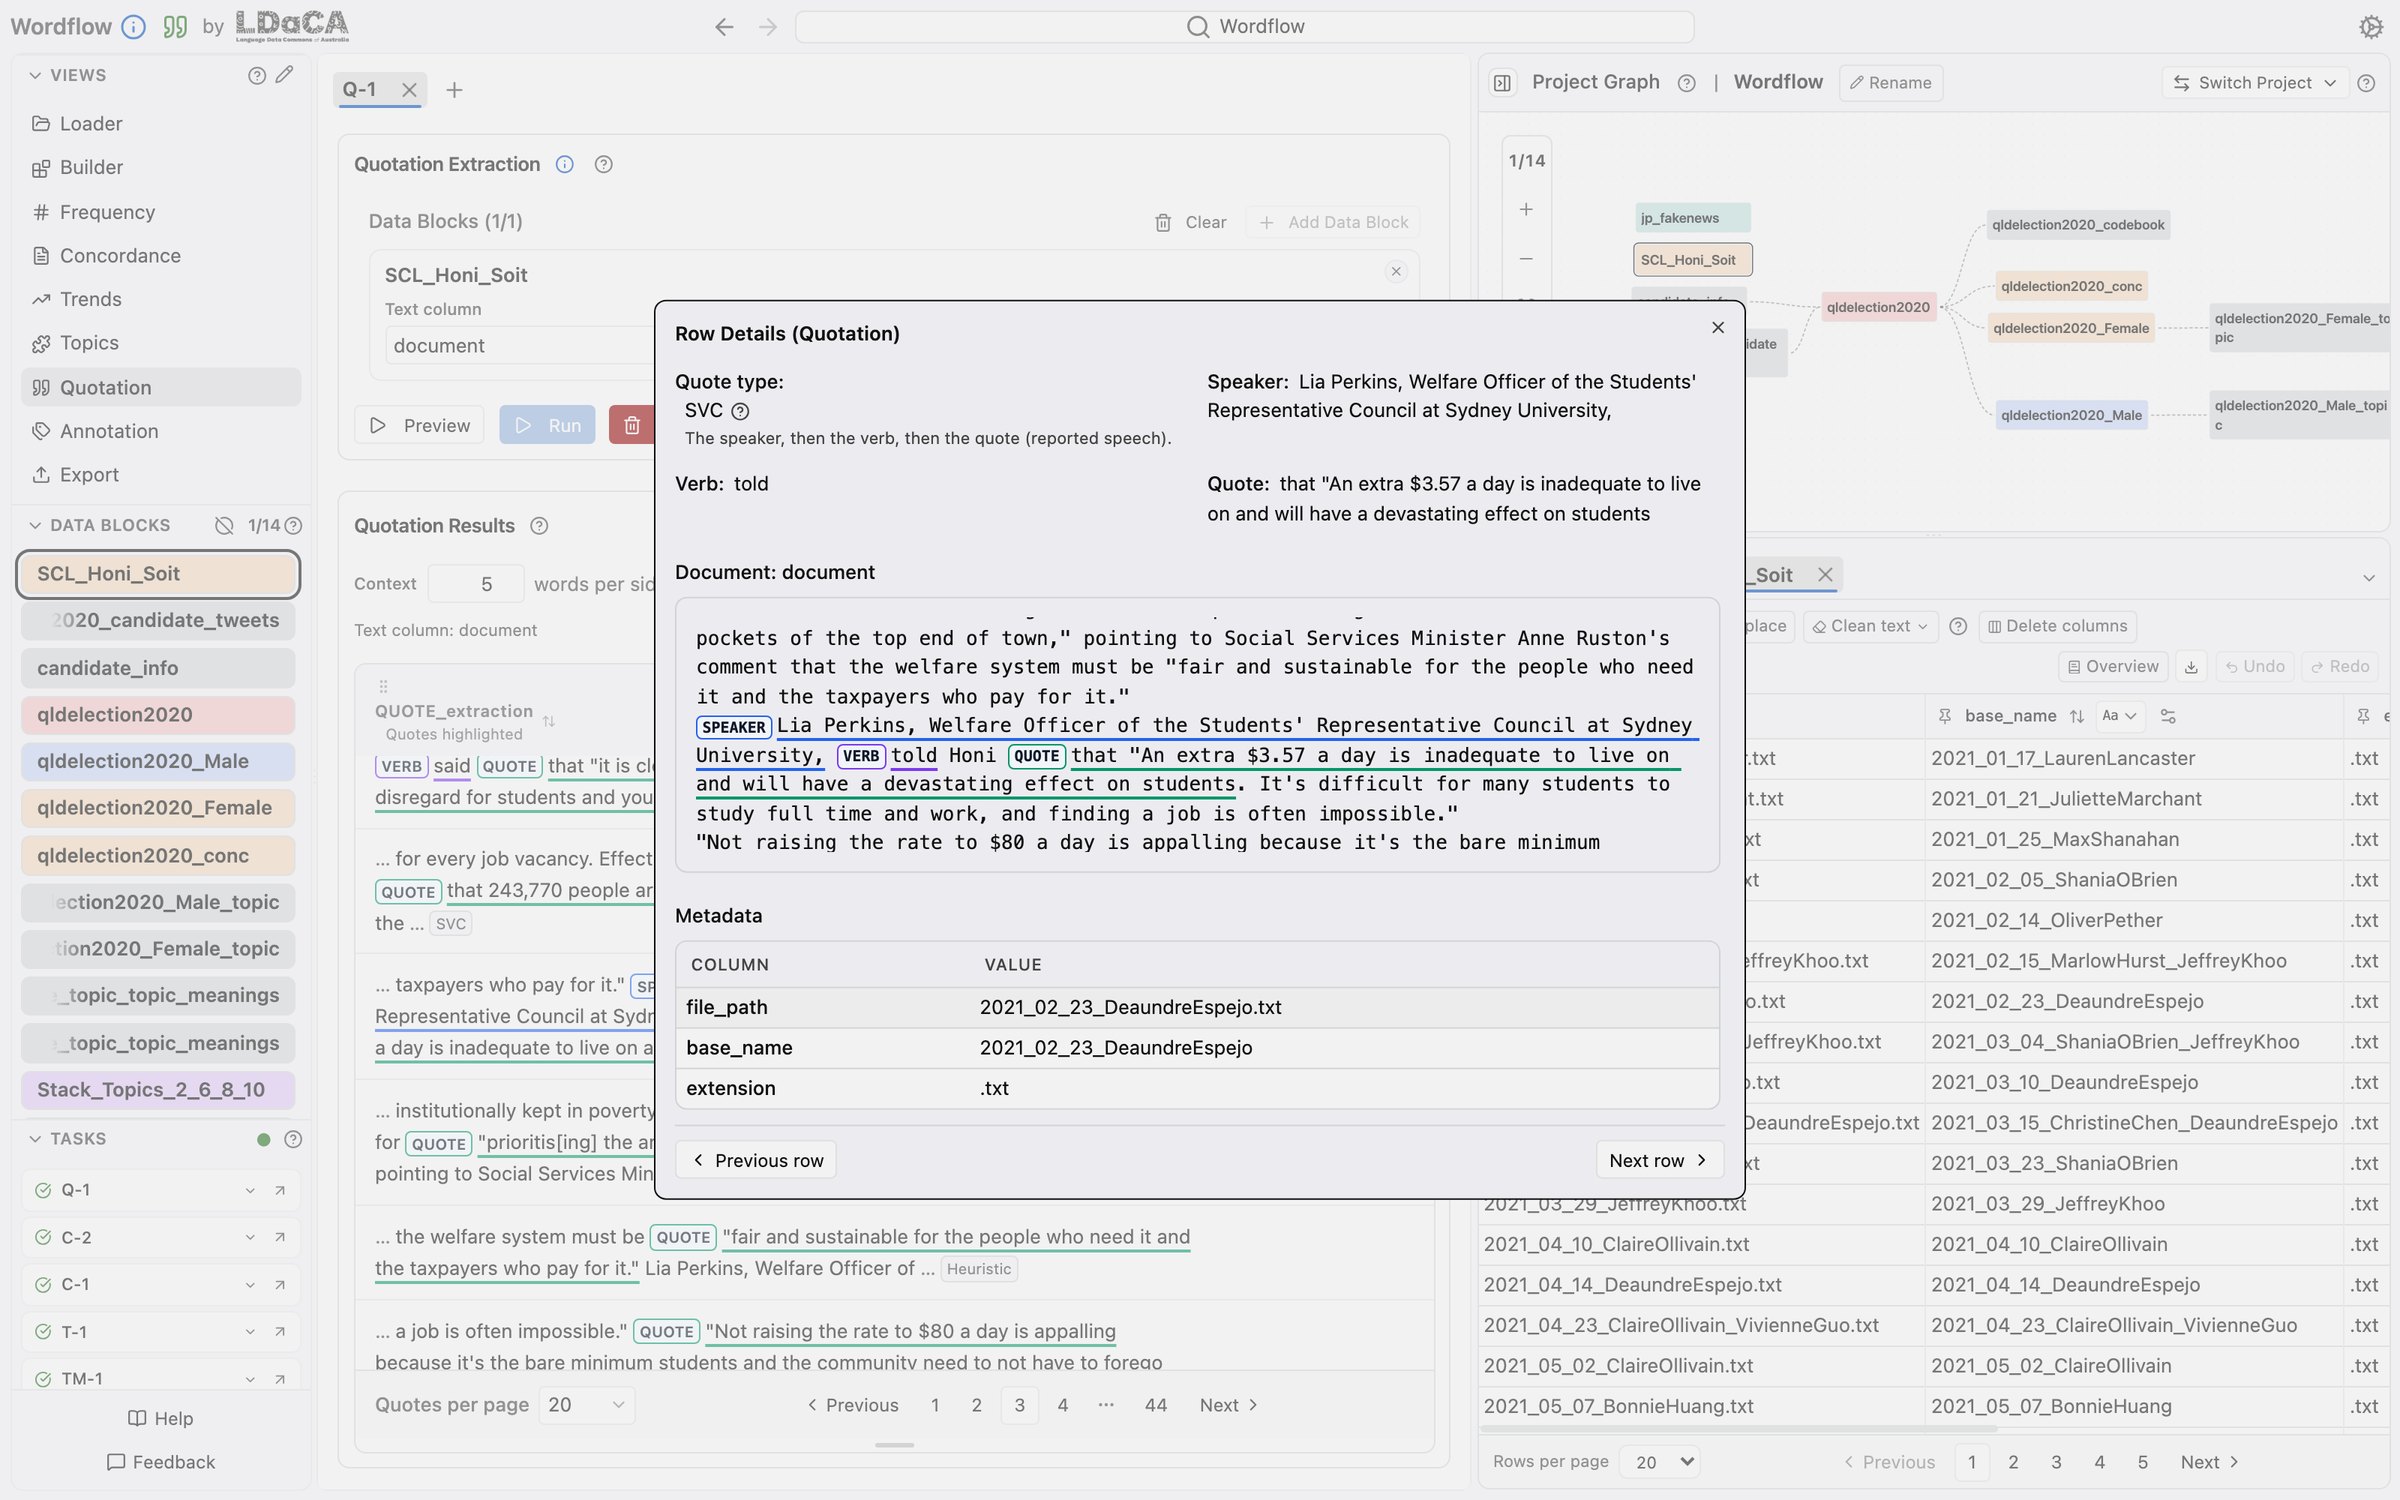Select the Q-1 tab
Screen dimensions: 2400x1500
coord(360,90)
